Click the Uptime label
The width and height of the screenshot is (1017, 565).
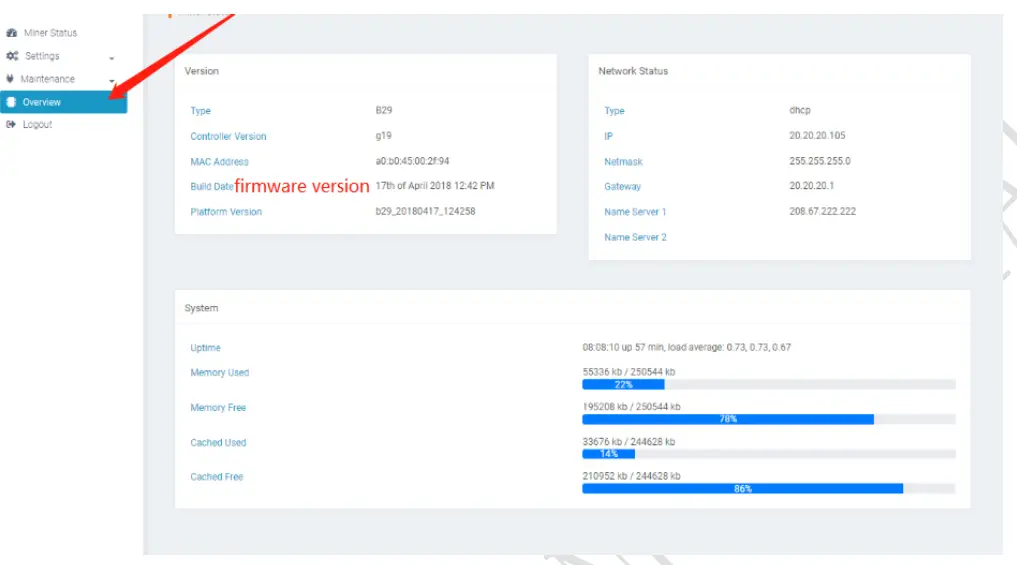click(x=205, y=348)
